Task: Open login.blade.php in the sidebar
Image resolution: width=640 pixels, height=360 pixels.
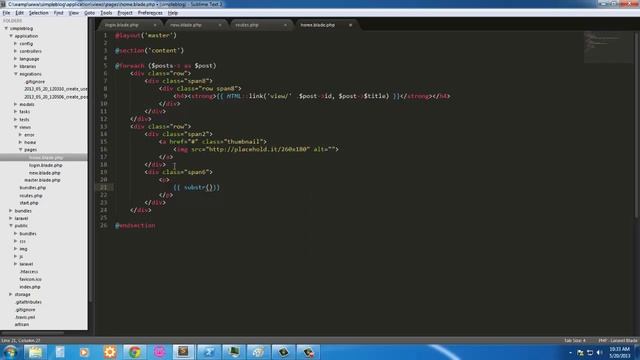Action: (46, 165)
